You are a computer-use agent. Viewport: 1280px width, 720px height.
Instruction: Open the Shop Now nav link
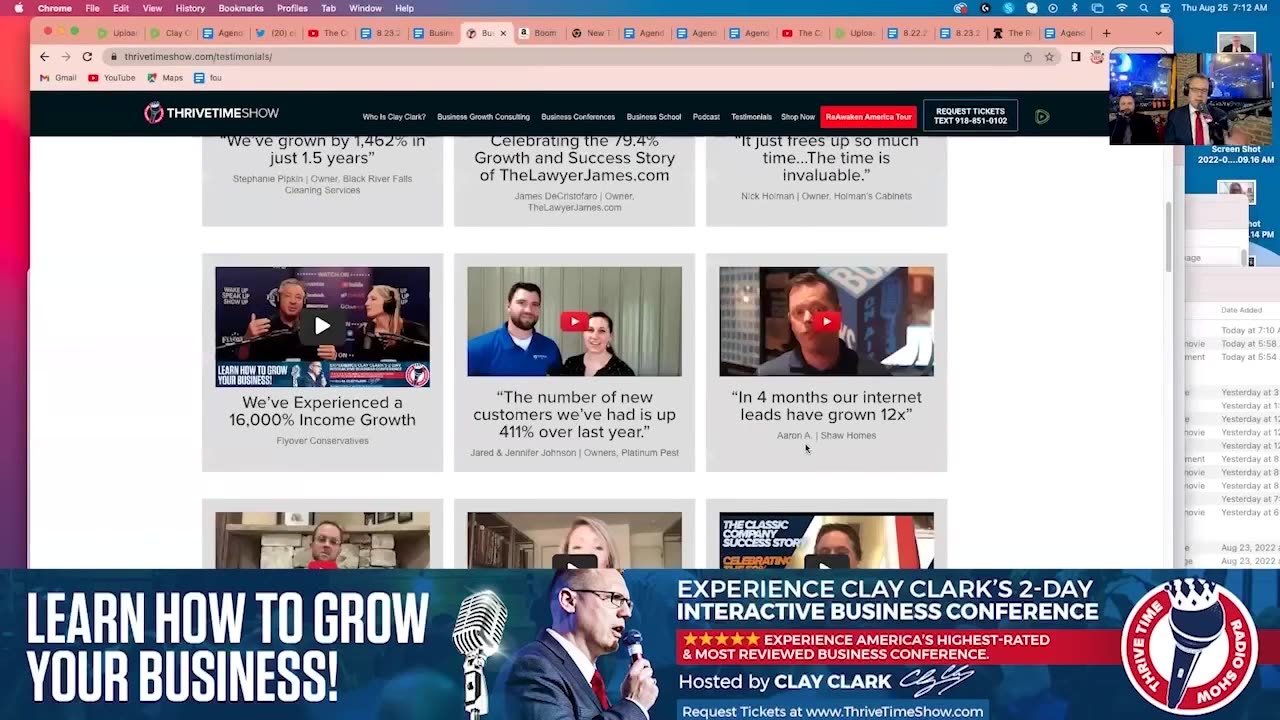tap(798, 117)
